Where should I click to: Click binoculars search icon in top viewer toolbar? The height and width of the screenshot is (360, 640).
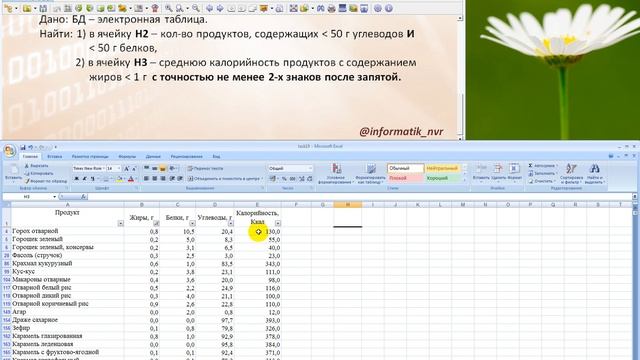tap(321, 8)
